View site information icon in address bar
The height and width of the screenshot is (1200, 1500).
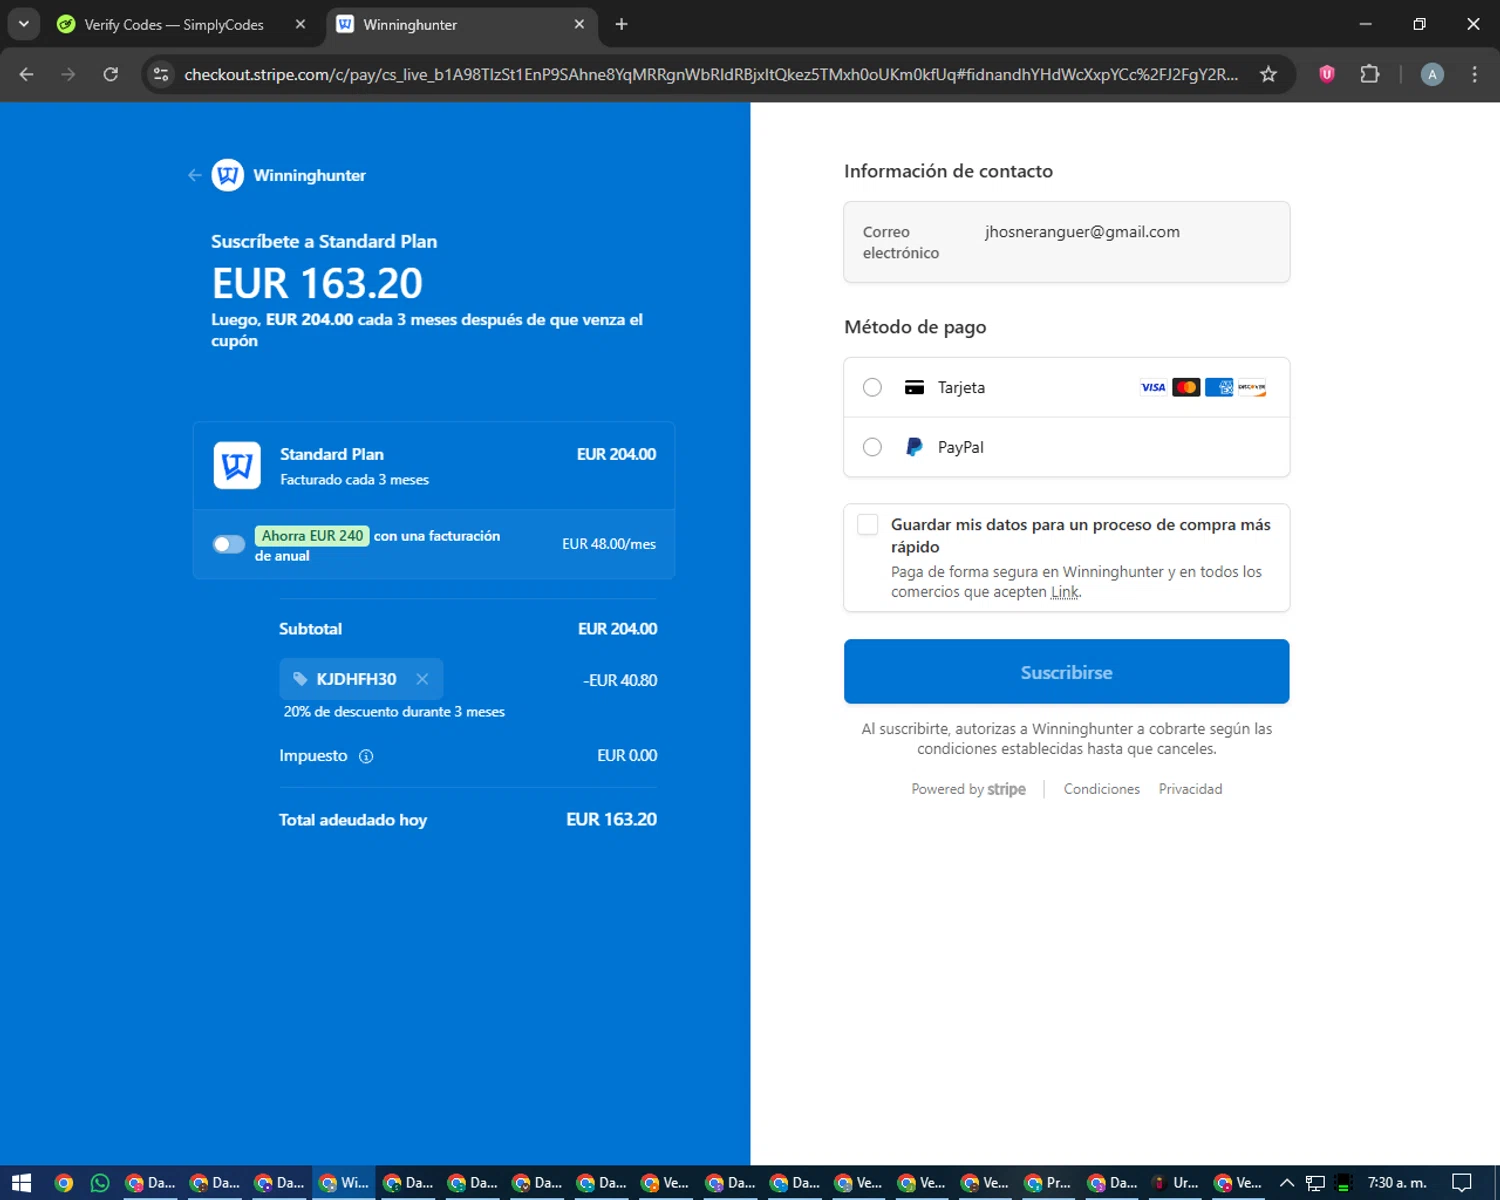click(161, 74)
